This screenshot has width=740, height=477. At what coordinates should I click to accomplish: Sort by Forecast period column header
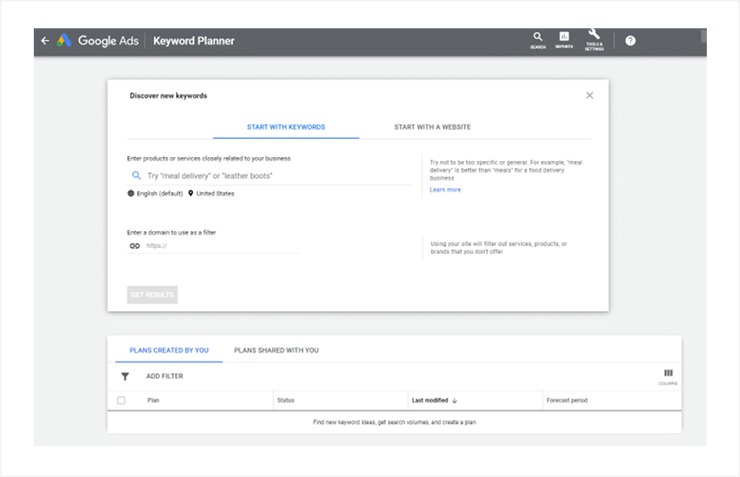click(567, 401)
